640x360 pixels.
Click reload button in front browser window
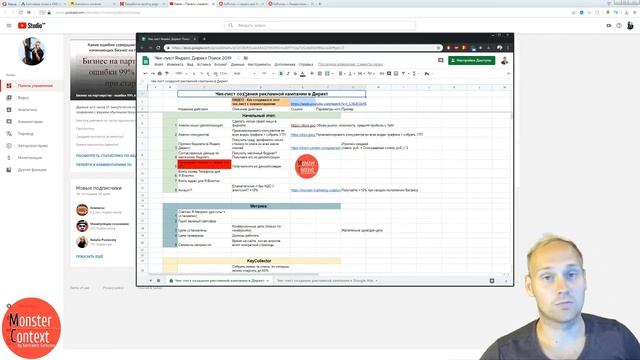click(158, 48)
